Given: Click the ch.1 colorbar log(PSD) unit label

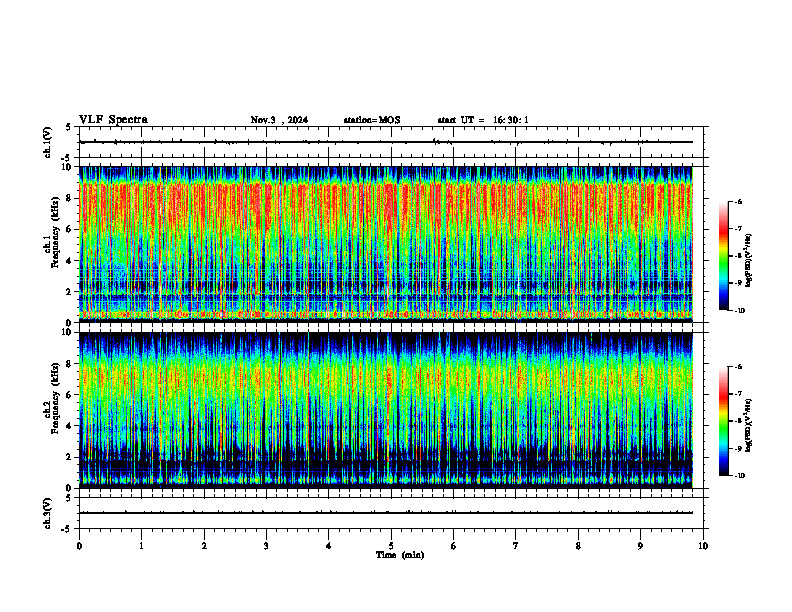Looking at the screenshot, I should [x=749, y=261].
